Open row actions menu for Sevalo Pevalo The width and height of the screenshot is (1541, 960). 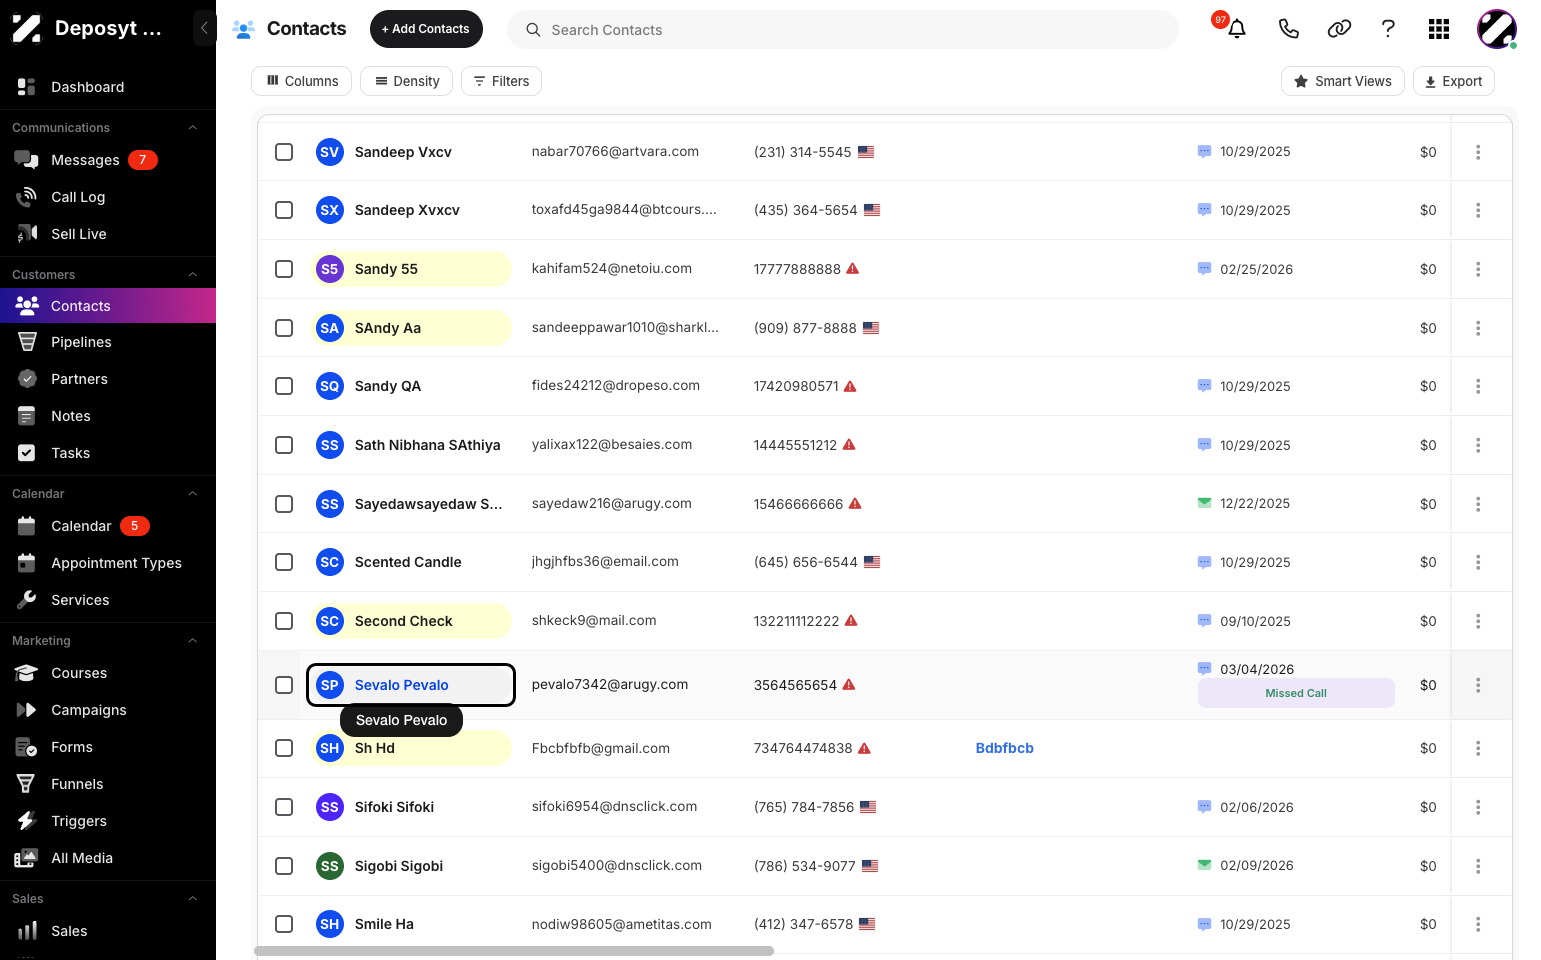coord(1477,685)
